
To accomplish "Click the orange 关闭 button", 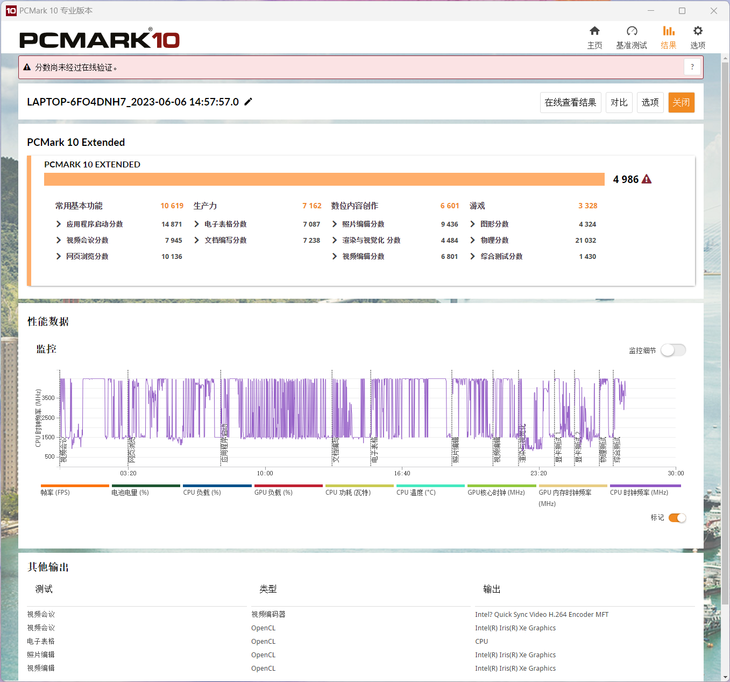I will (x=681, y=102).
